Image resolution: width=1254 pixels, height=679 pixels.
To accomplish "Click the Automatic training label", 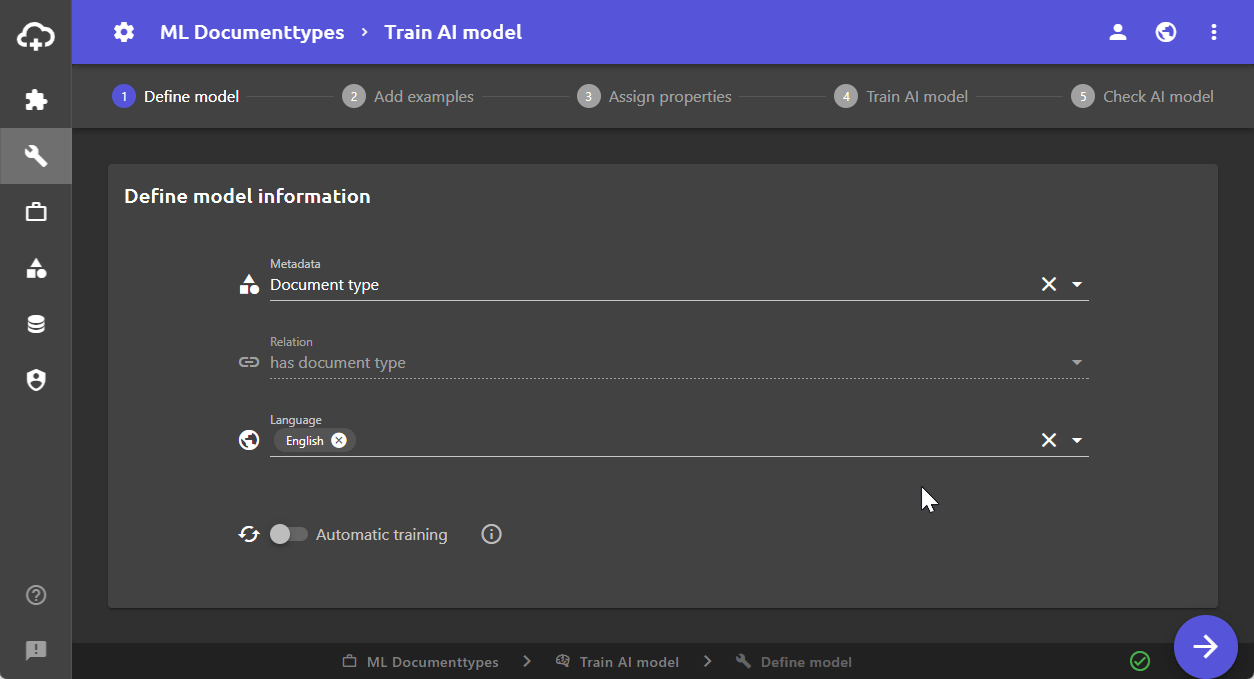I will 382,535.
